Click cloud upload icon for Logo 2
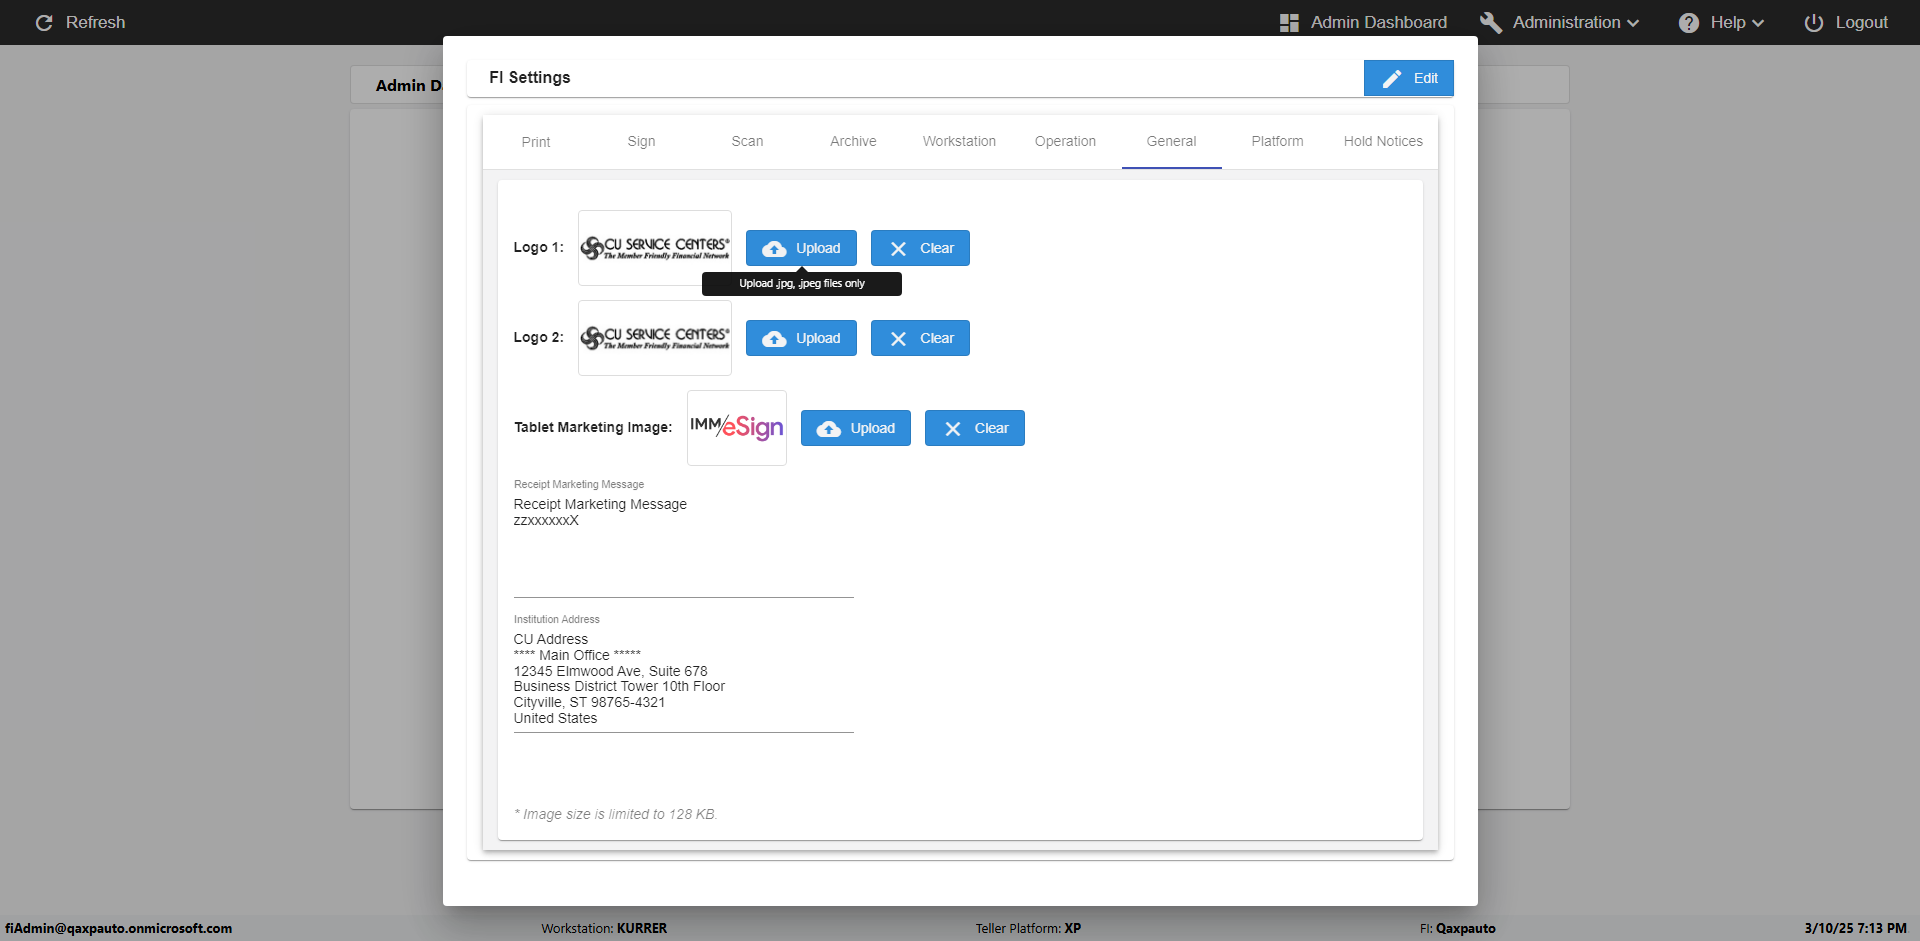This screenshot has height=941, width=1920. (x=774, y=338)
